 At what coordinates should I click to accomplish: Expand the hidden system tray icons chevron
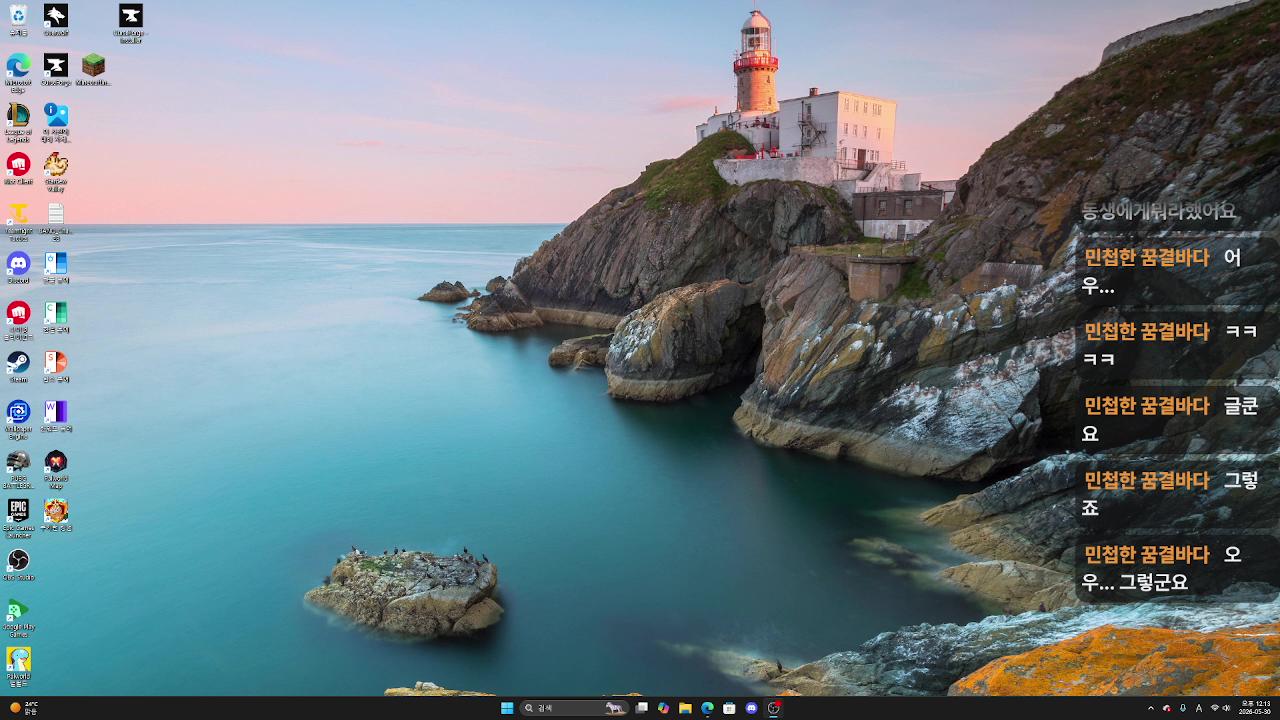pos(1150,708)
